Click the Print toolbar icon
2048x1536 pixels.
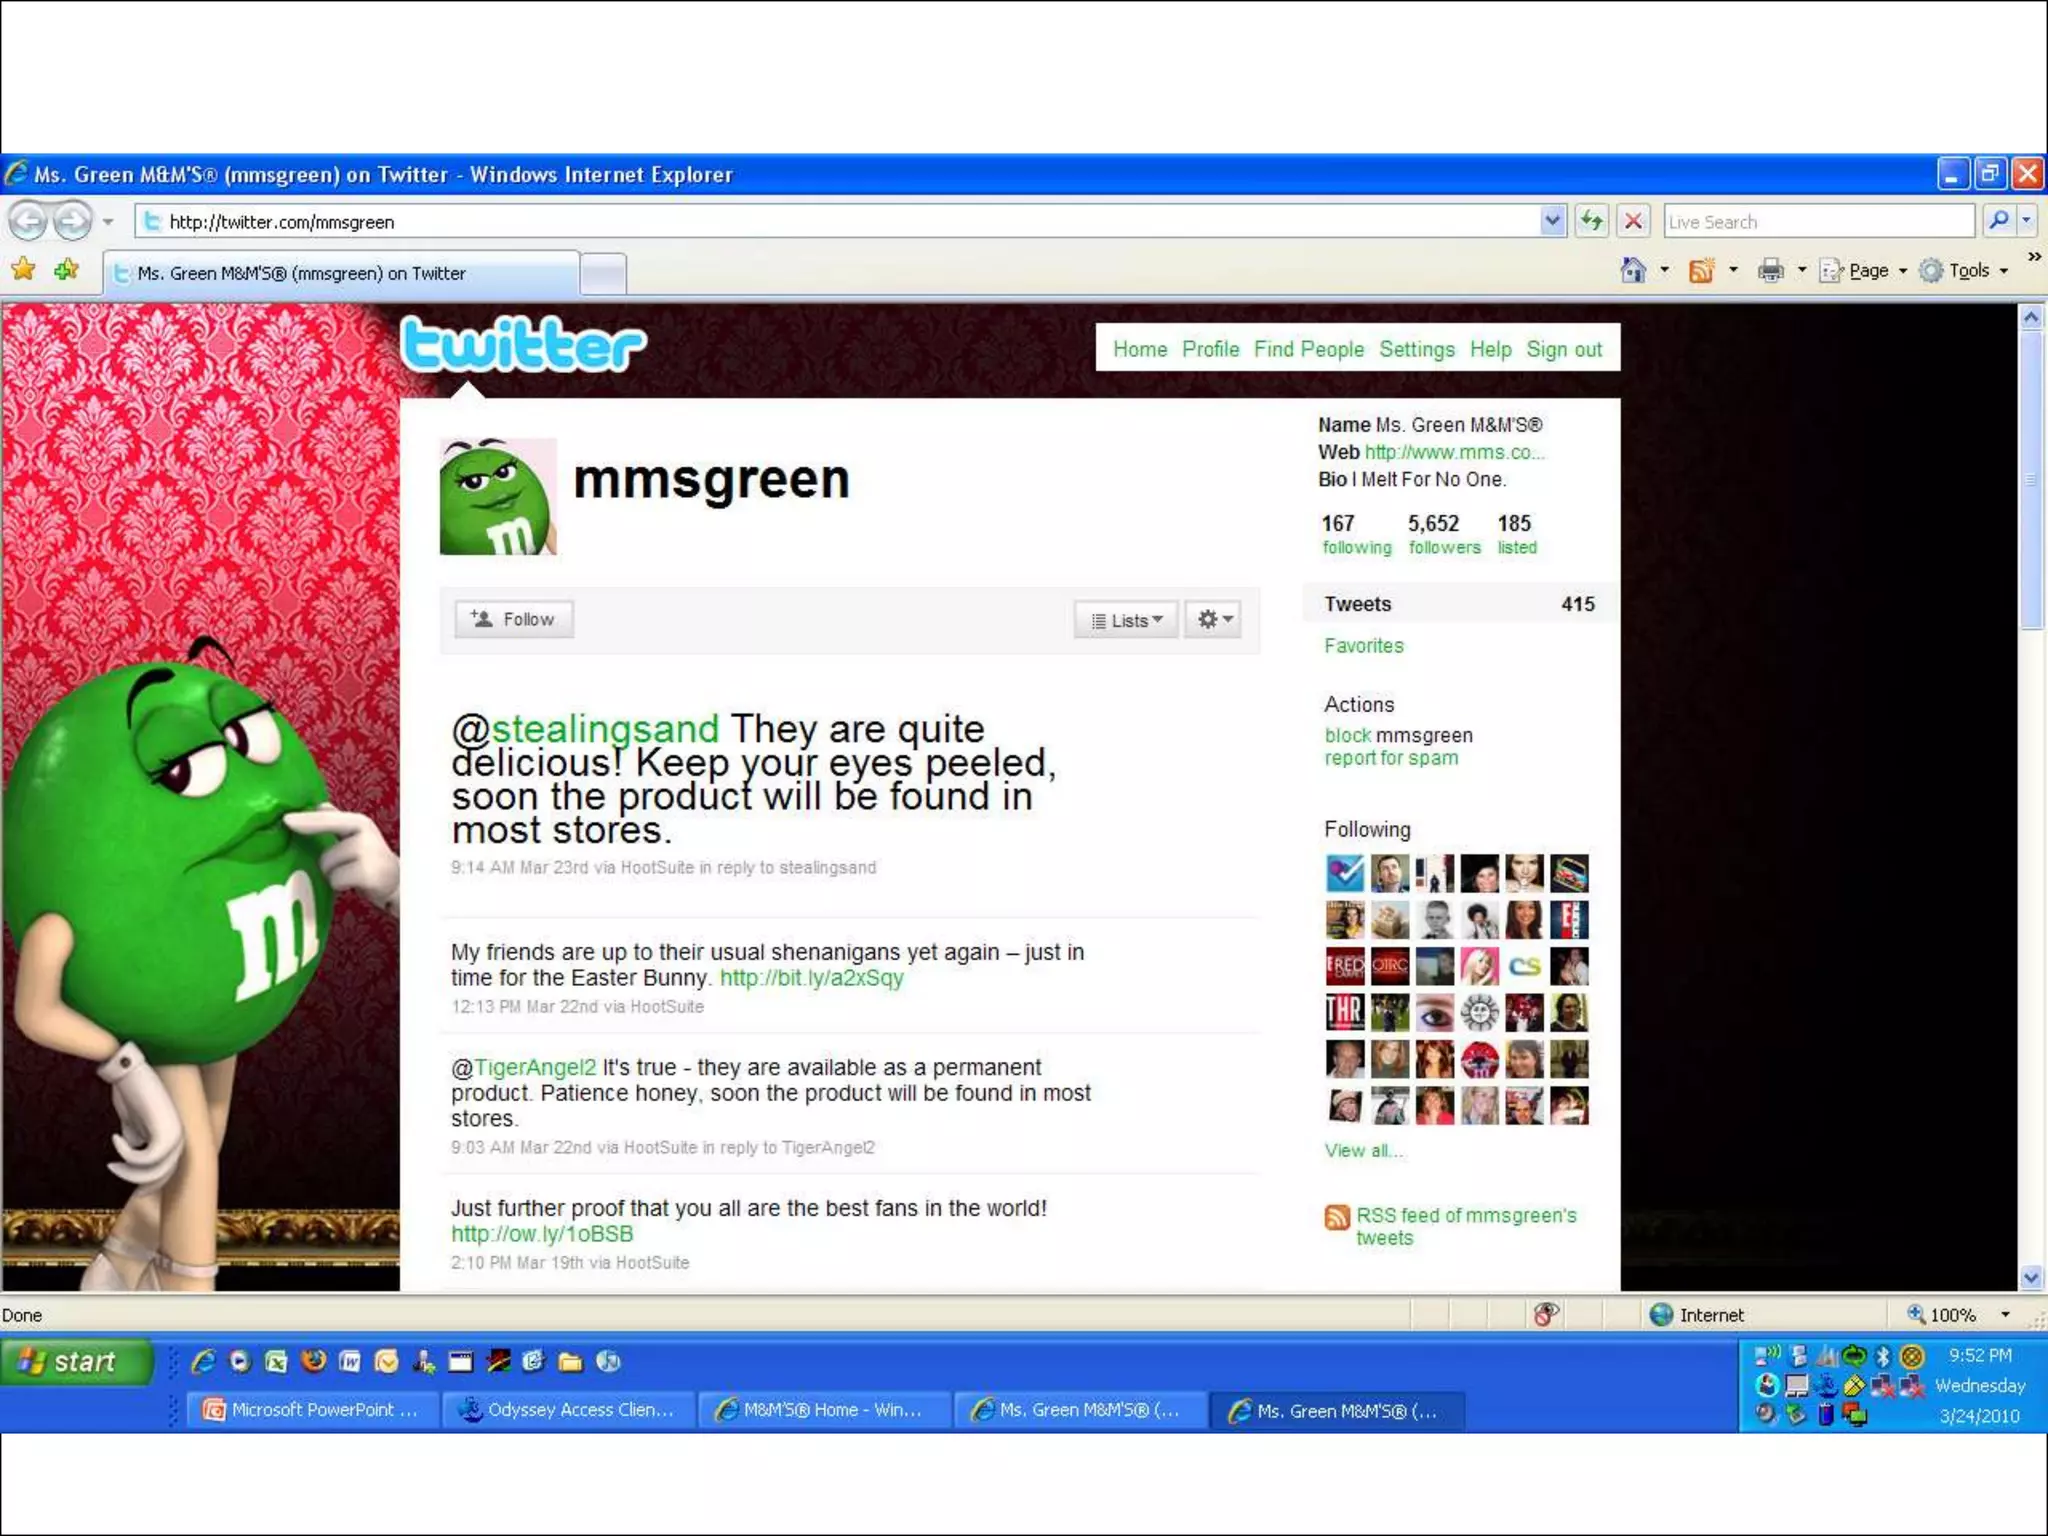(x=1770, y=270)
